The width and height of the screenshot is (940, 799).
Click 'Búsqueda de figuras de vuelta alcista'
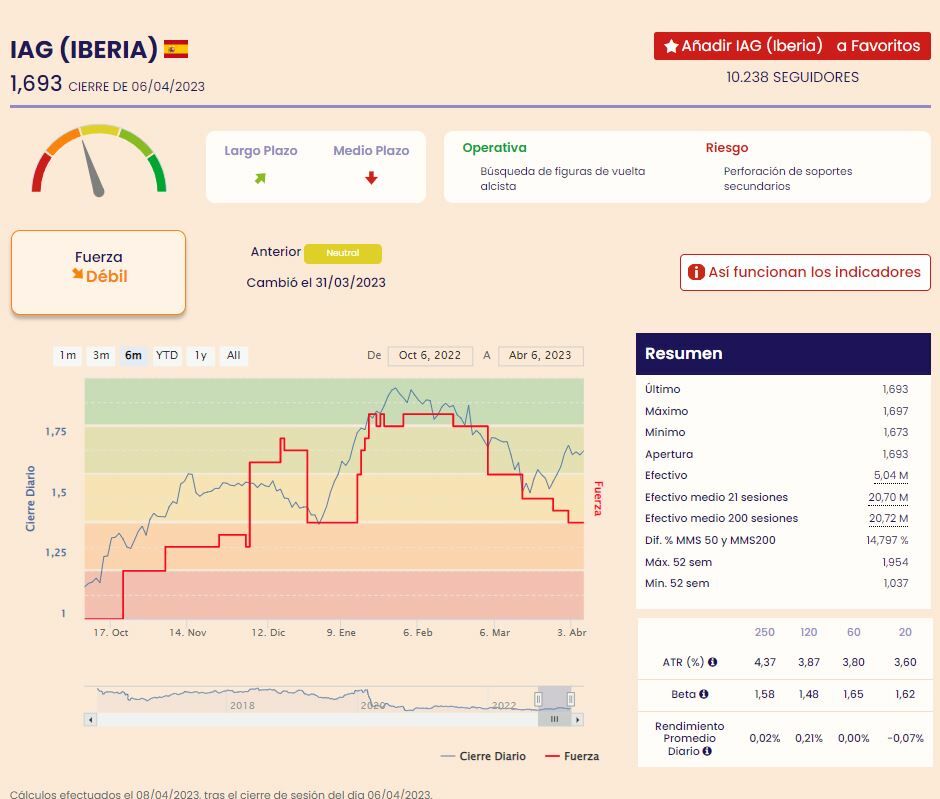(562, 179)
